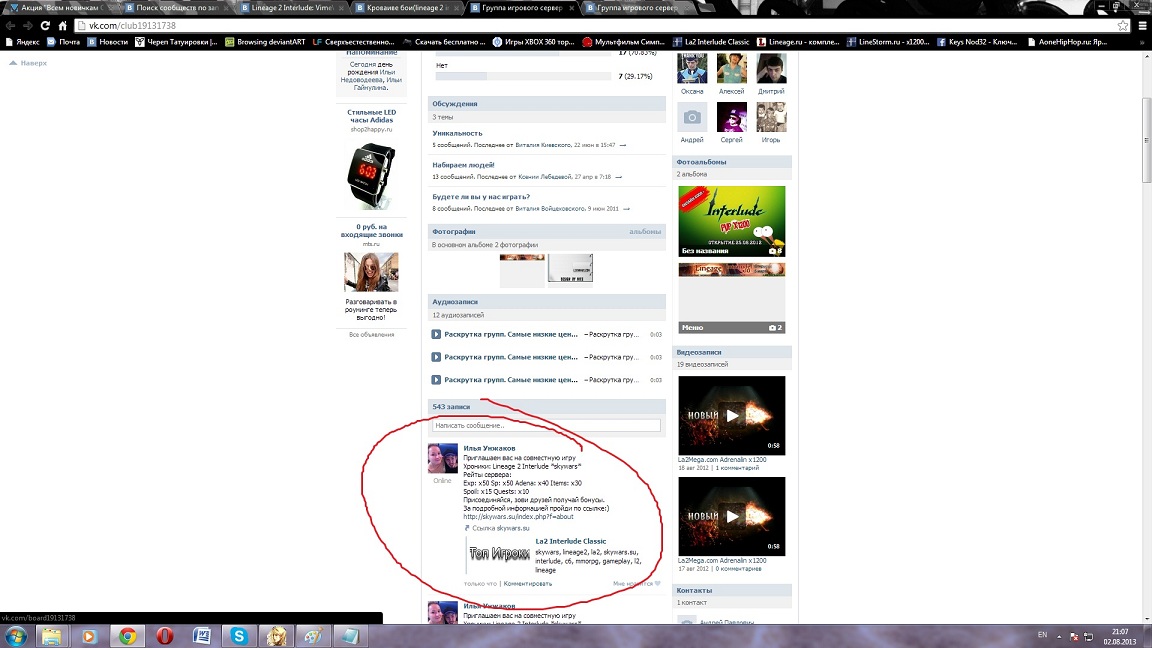Open 'La2 Interlude Classic' attached link title

tap(570, 541)
